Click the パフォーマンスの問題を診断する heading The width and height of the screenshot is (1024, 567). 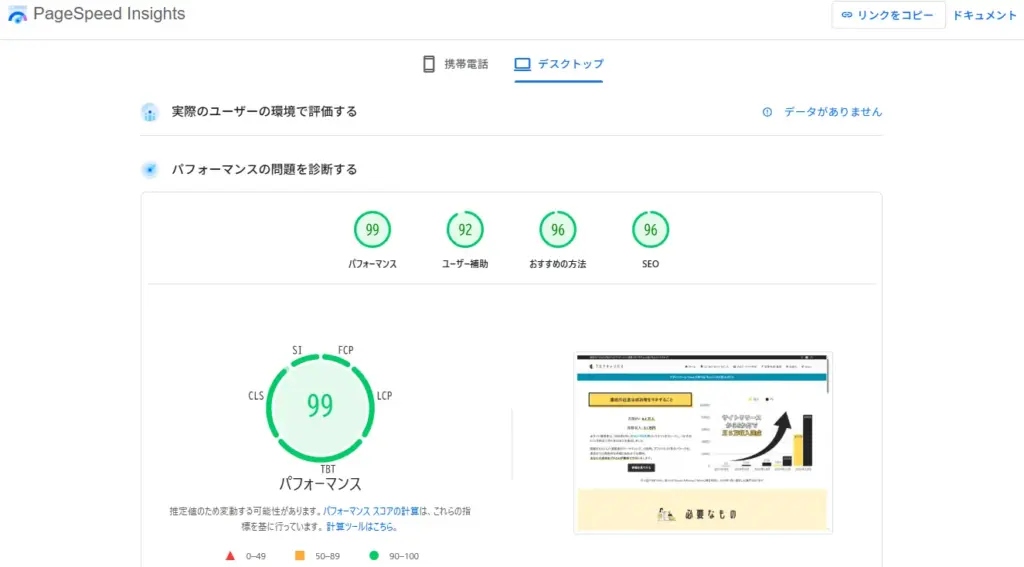click(264, 170)
